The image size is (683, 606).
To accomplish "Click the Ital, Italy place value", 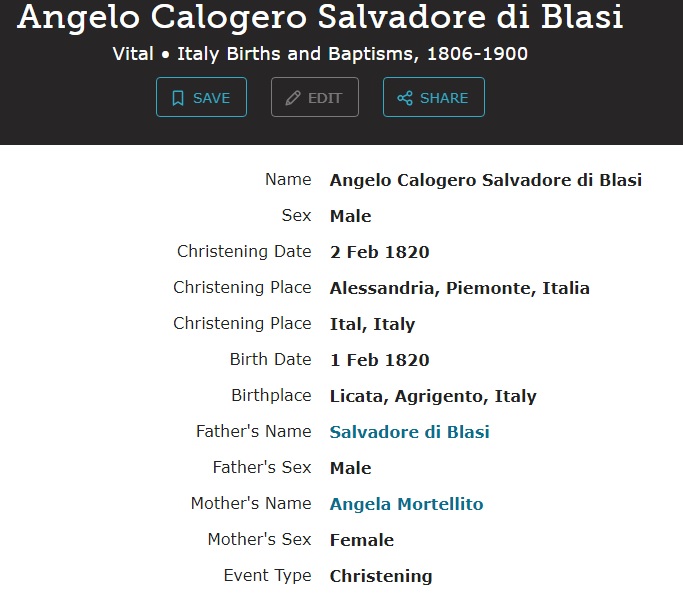I will 372,324.
